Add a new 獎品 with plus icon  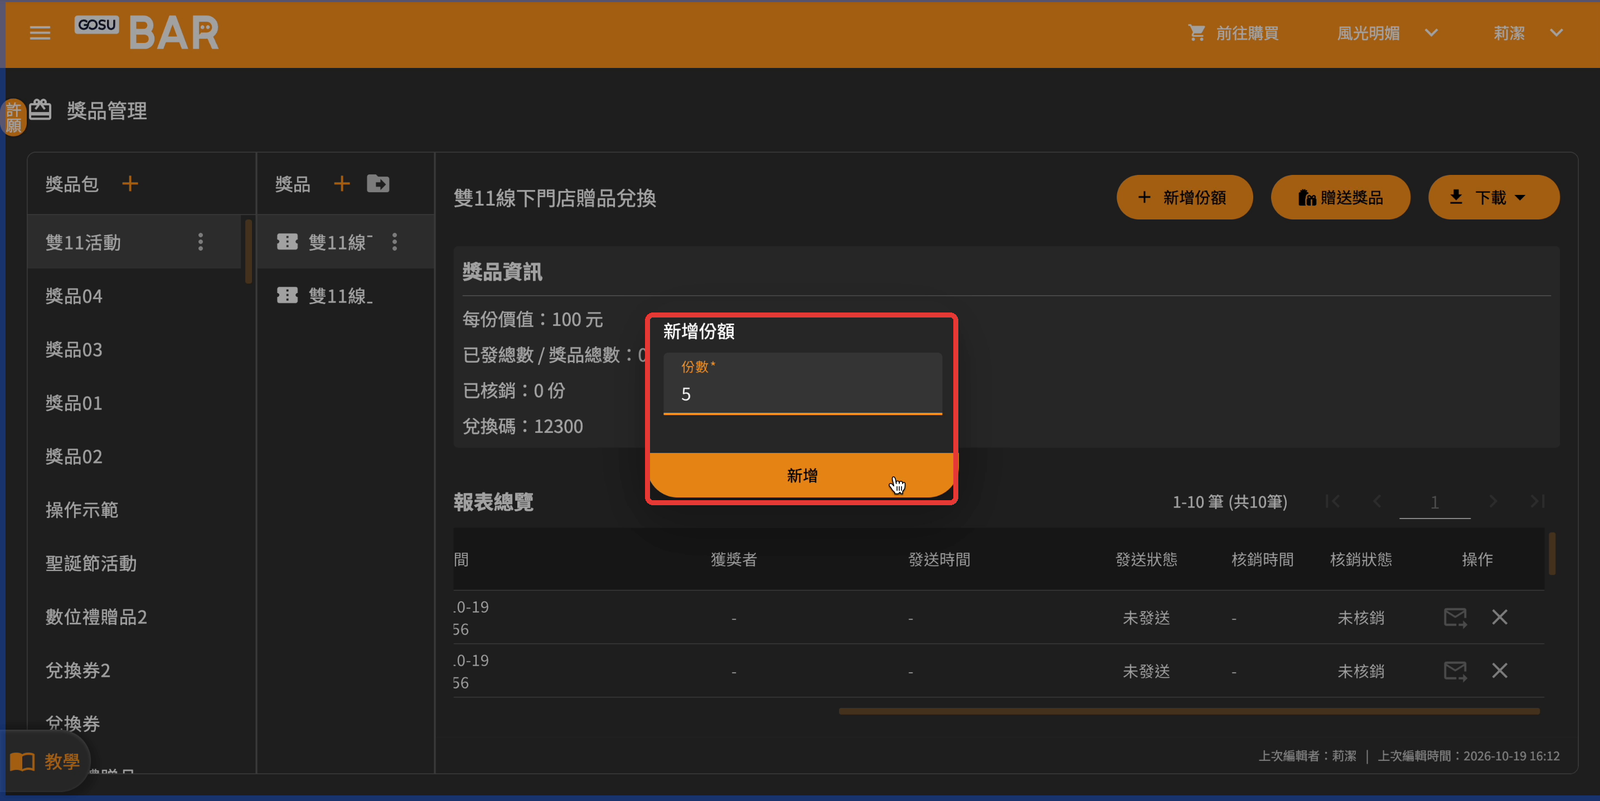342,184
